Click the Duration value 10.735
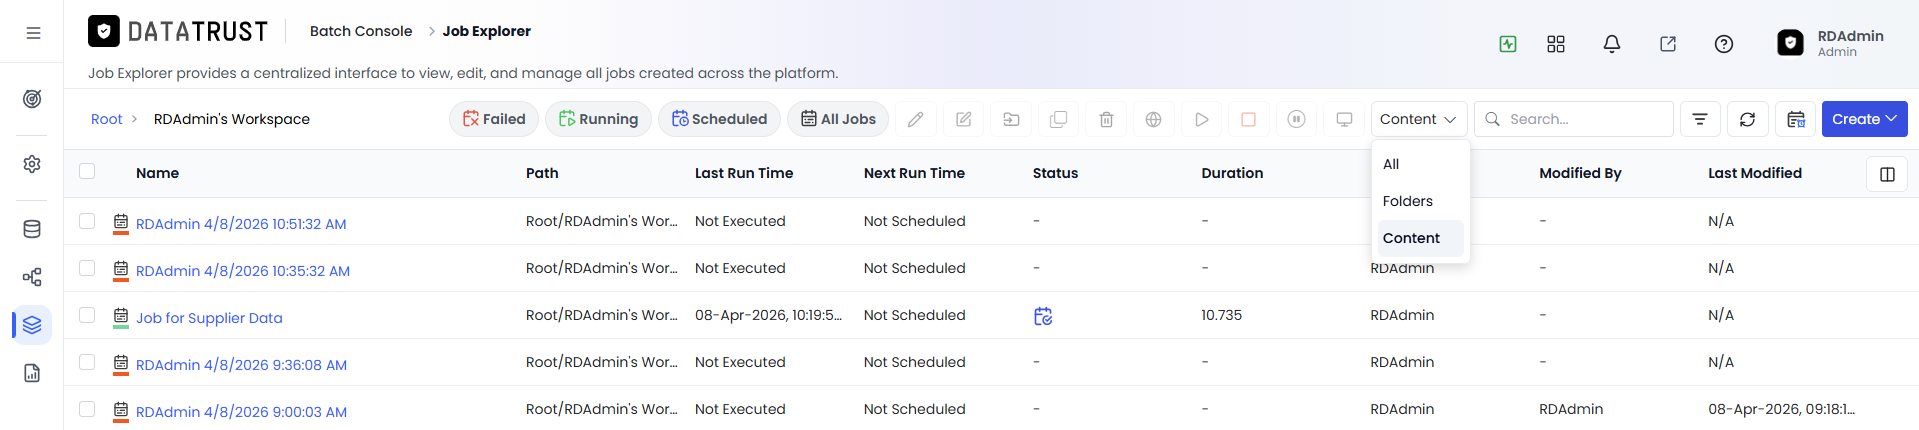 pyautogui.click(x=1221, y=315)
